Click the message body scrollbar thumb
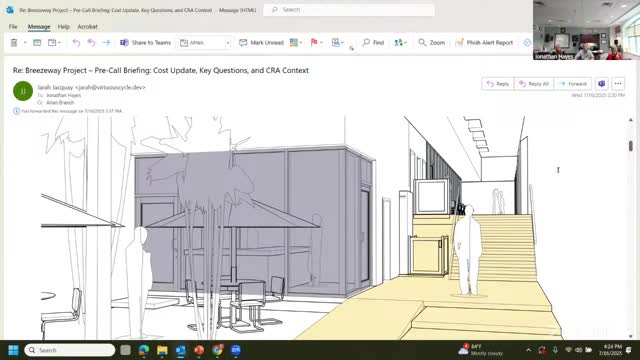 click(631, 146)
